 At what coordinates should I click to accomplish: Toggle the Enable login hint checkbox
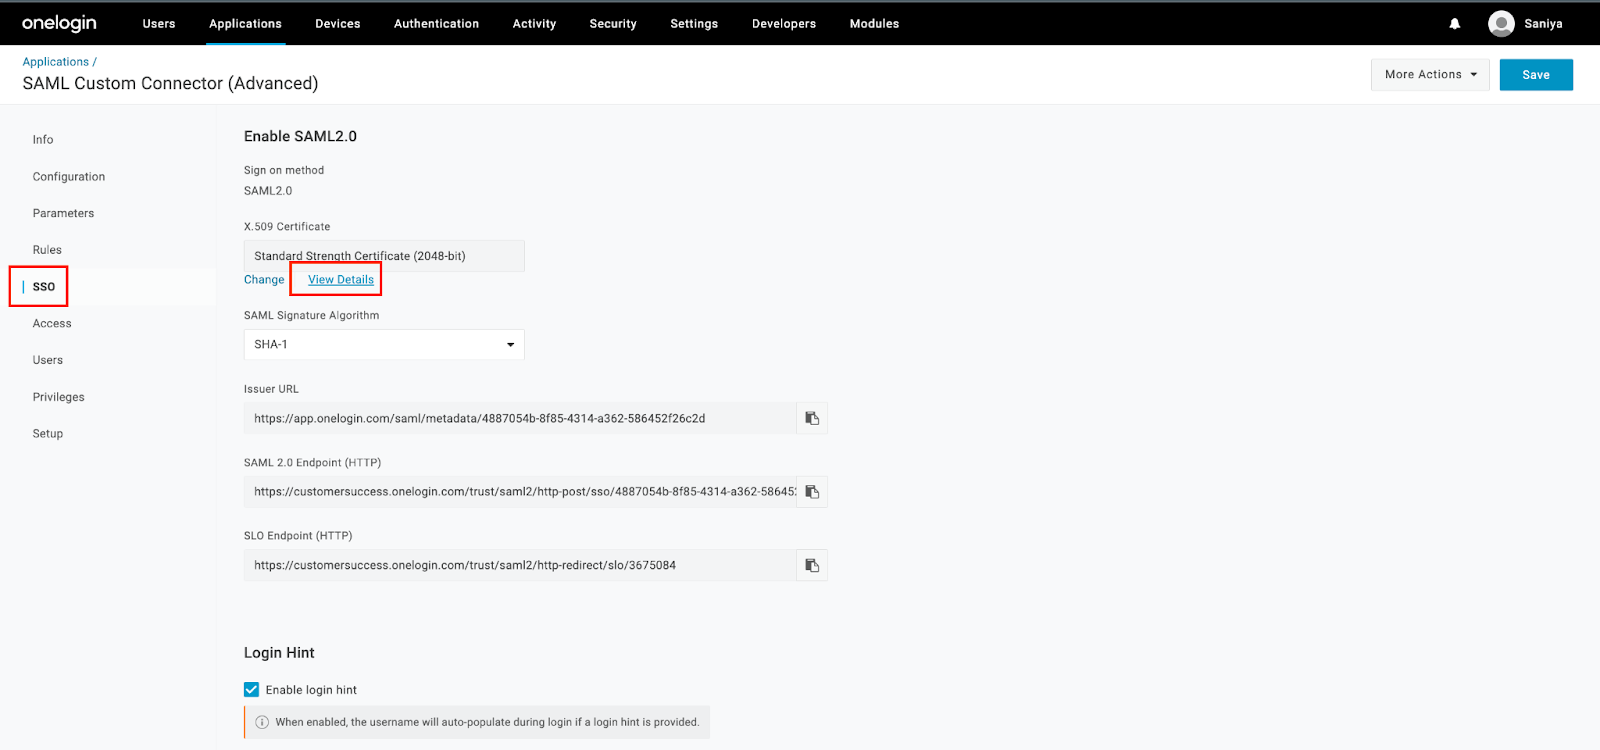pos(252,690)
